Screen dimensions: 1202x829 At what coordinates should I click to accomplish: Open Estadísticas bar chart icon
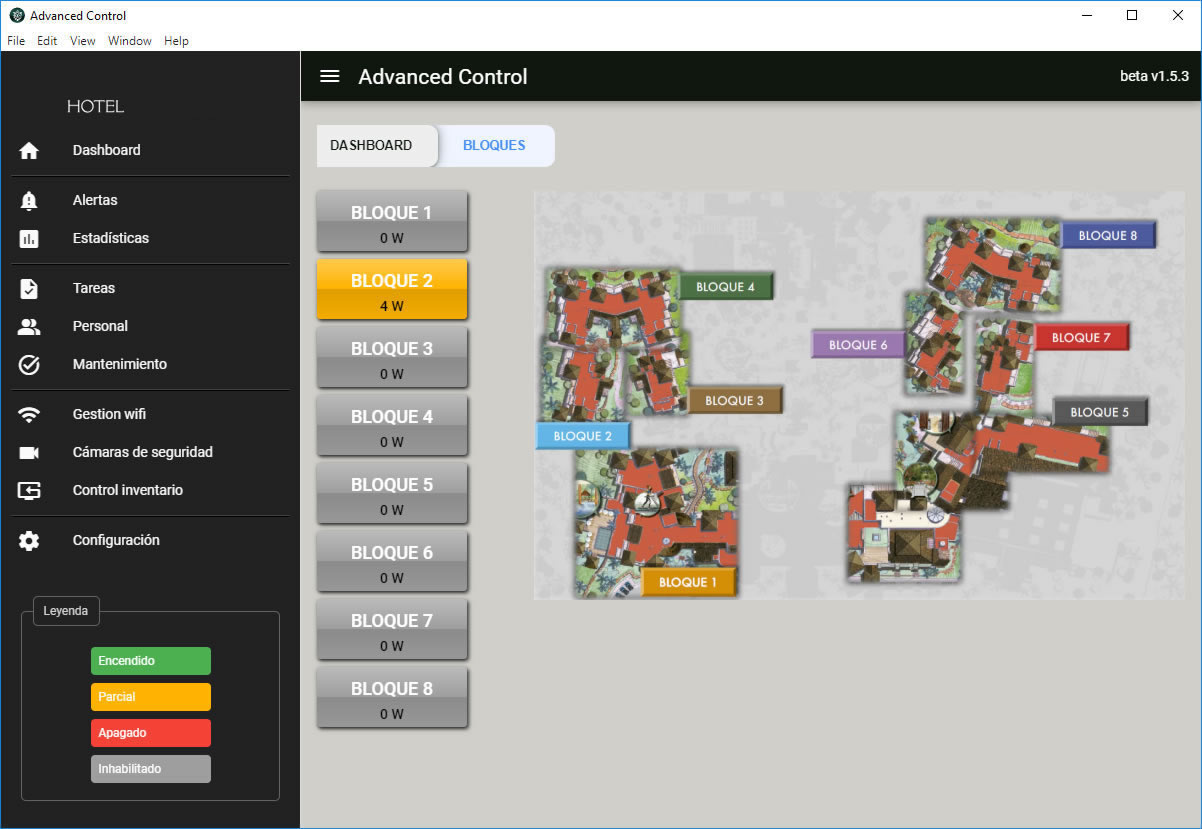click(x=29, y=239)
